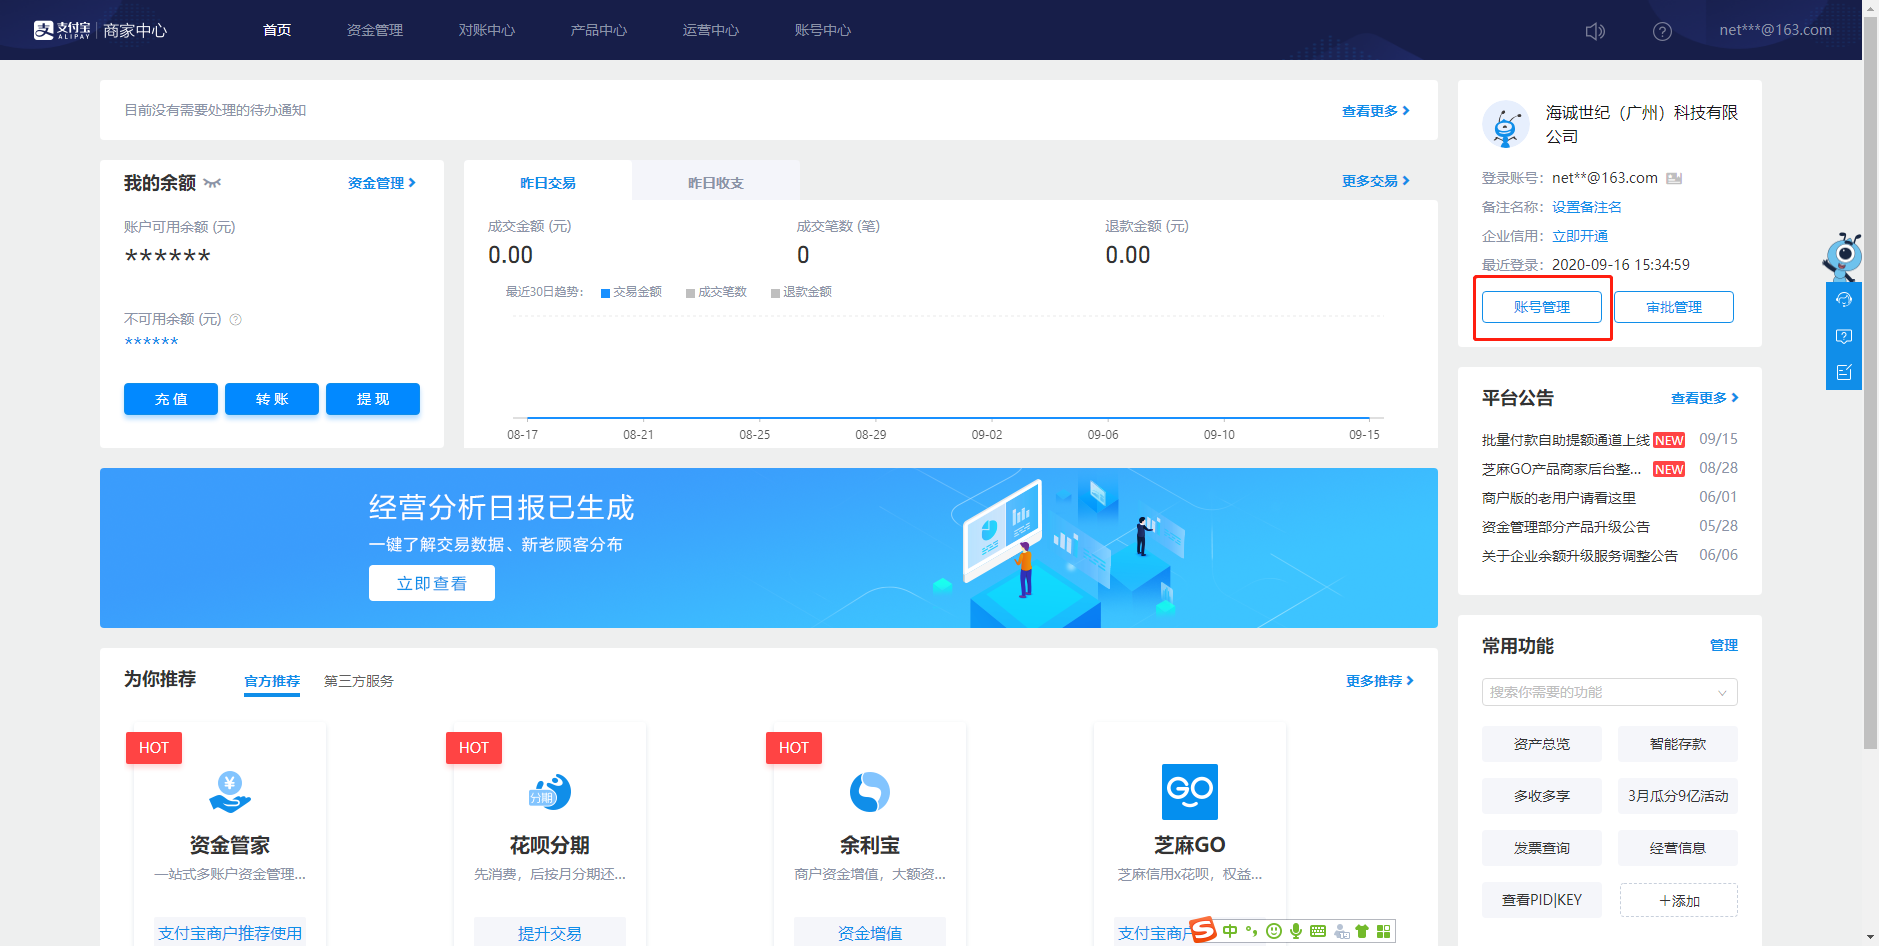Click the icon next to login account email
This screenshot has width=1879, height=946.
point(1674,178)
